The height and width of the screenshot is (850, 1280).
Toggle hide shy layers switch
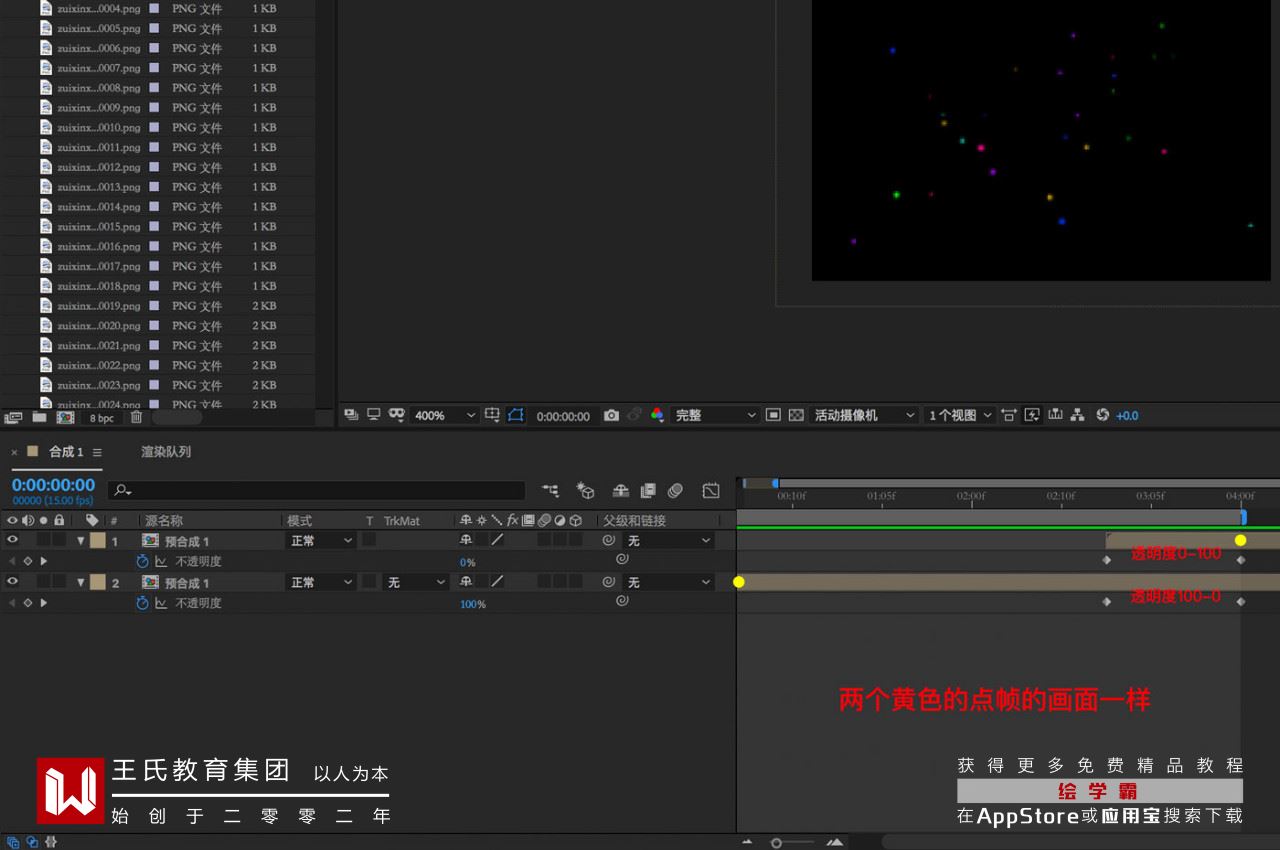click(620, 490)
